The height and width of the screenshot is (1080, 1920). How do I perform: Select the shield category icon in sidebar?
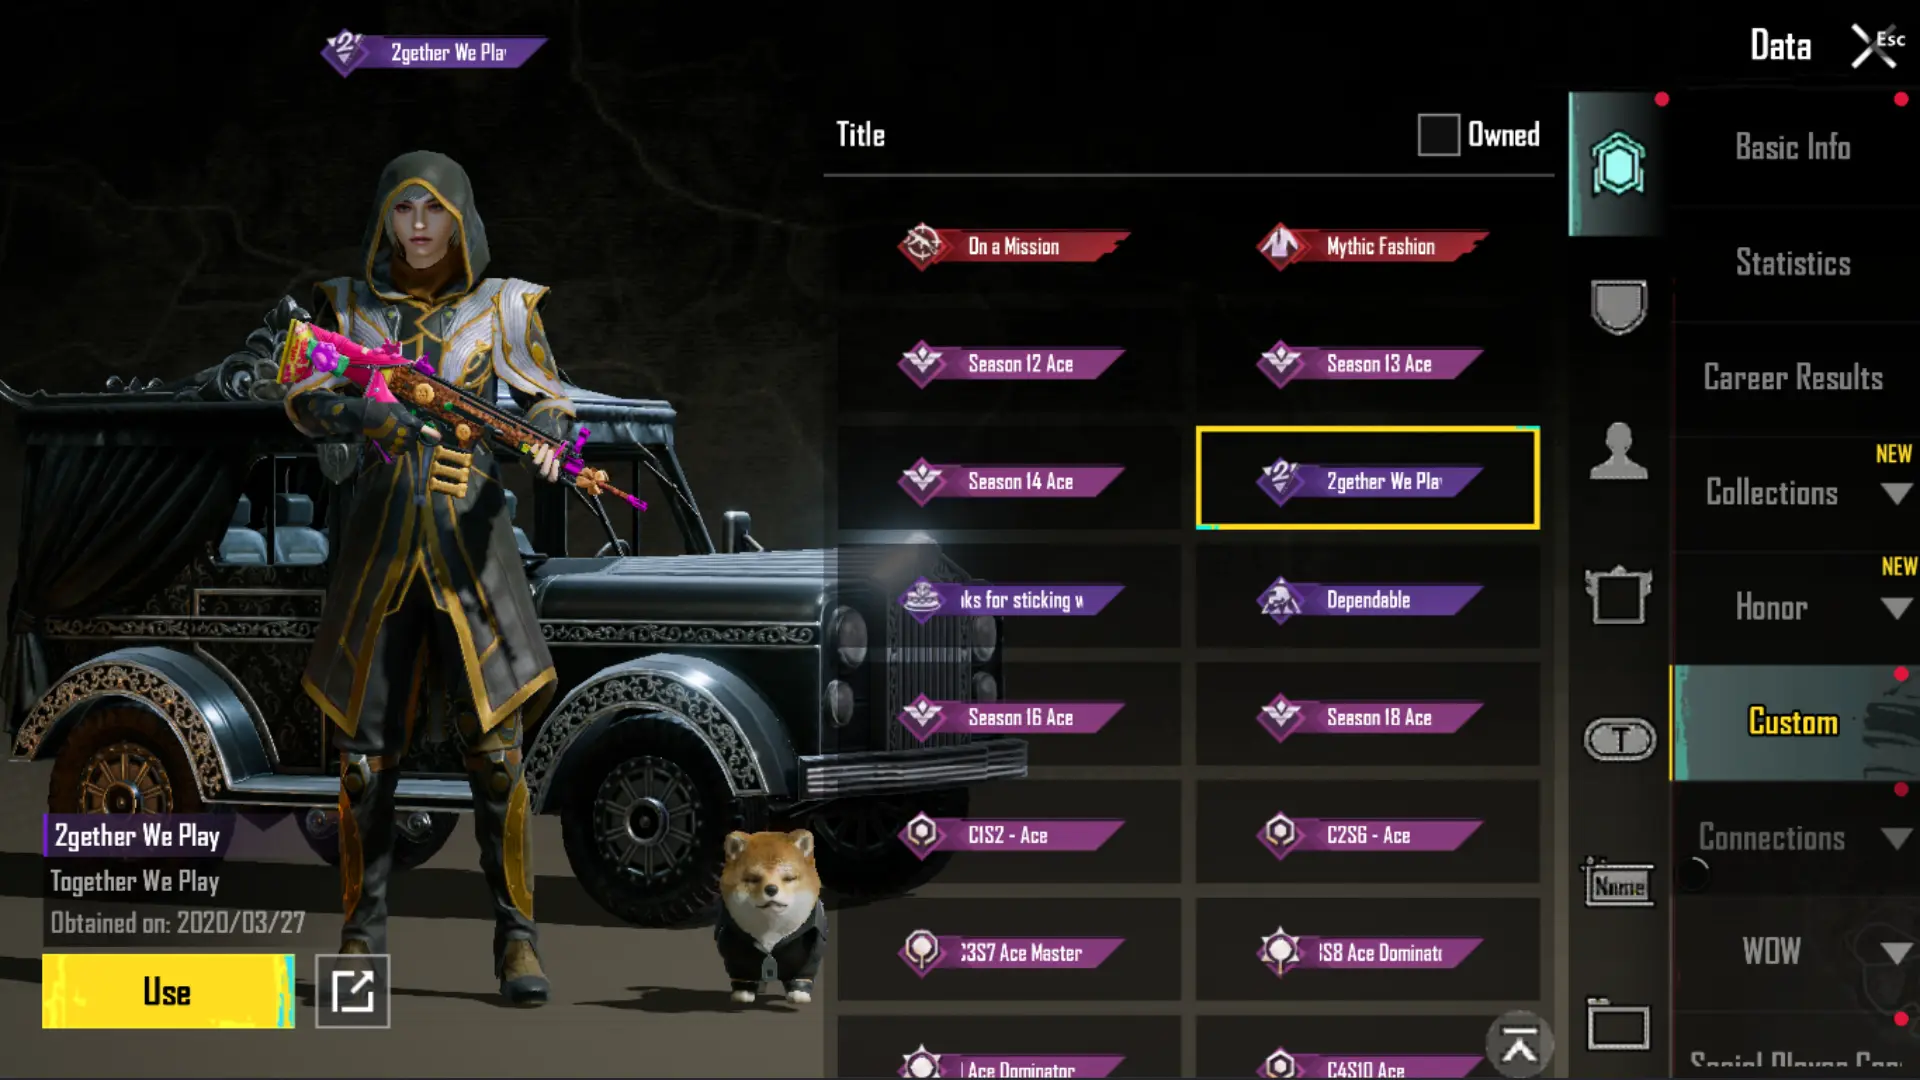point(1618,306)
